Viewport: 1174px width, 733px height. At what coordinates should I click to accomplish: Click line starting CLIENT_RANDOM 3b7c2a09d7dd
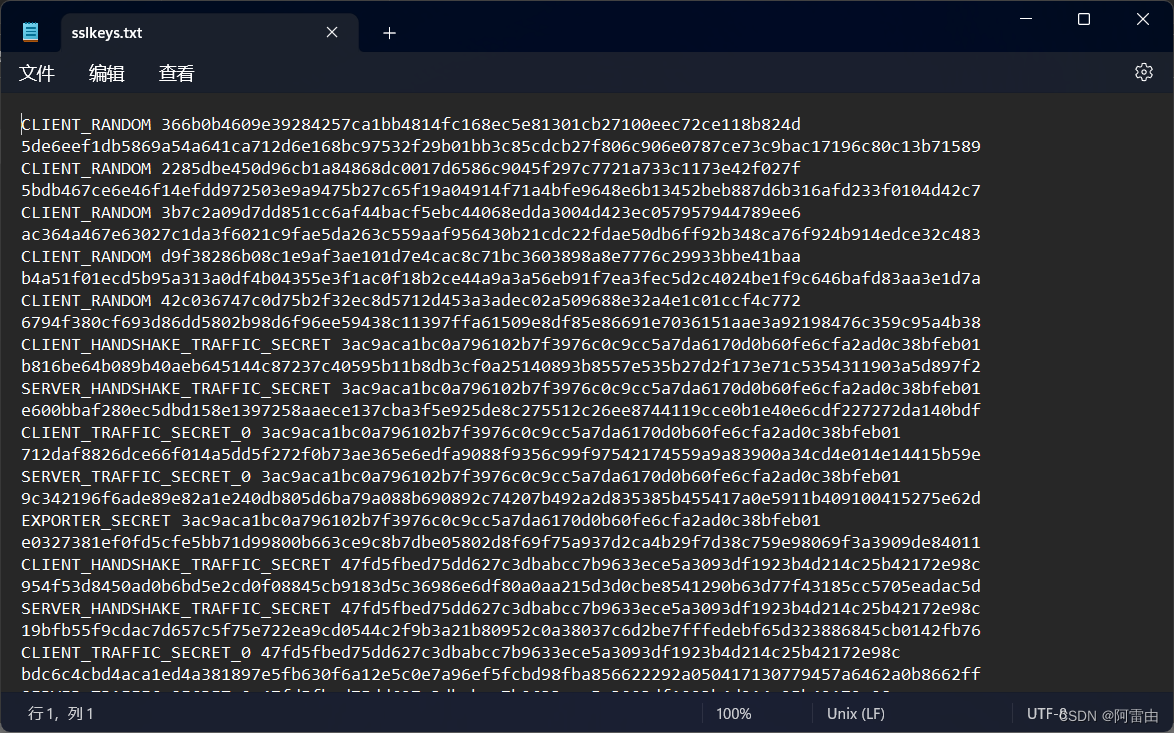410,213
